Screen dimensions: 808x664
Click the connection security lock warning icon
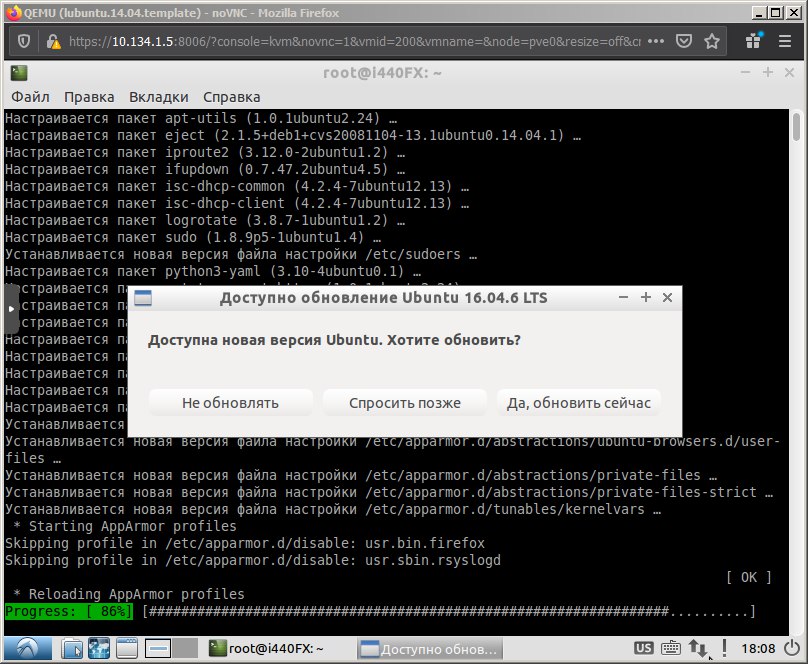[x=53, y=41]
